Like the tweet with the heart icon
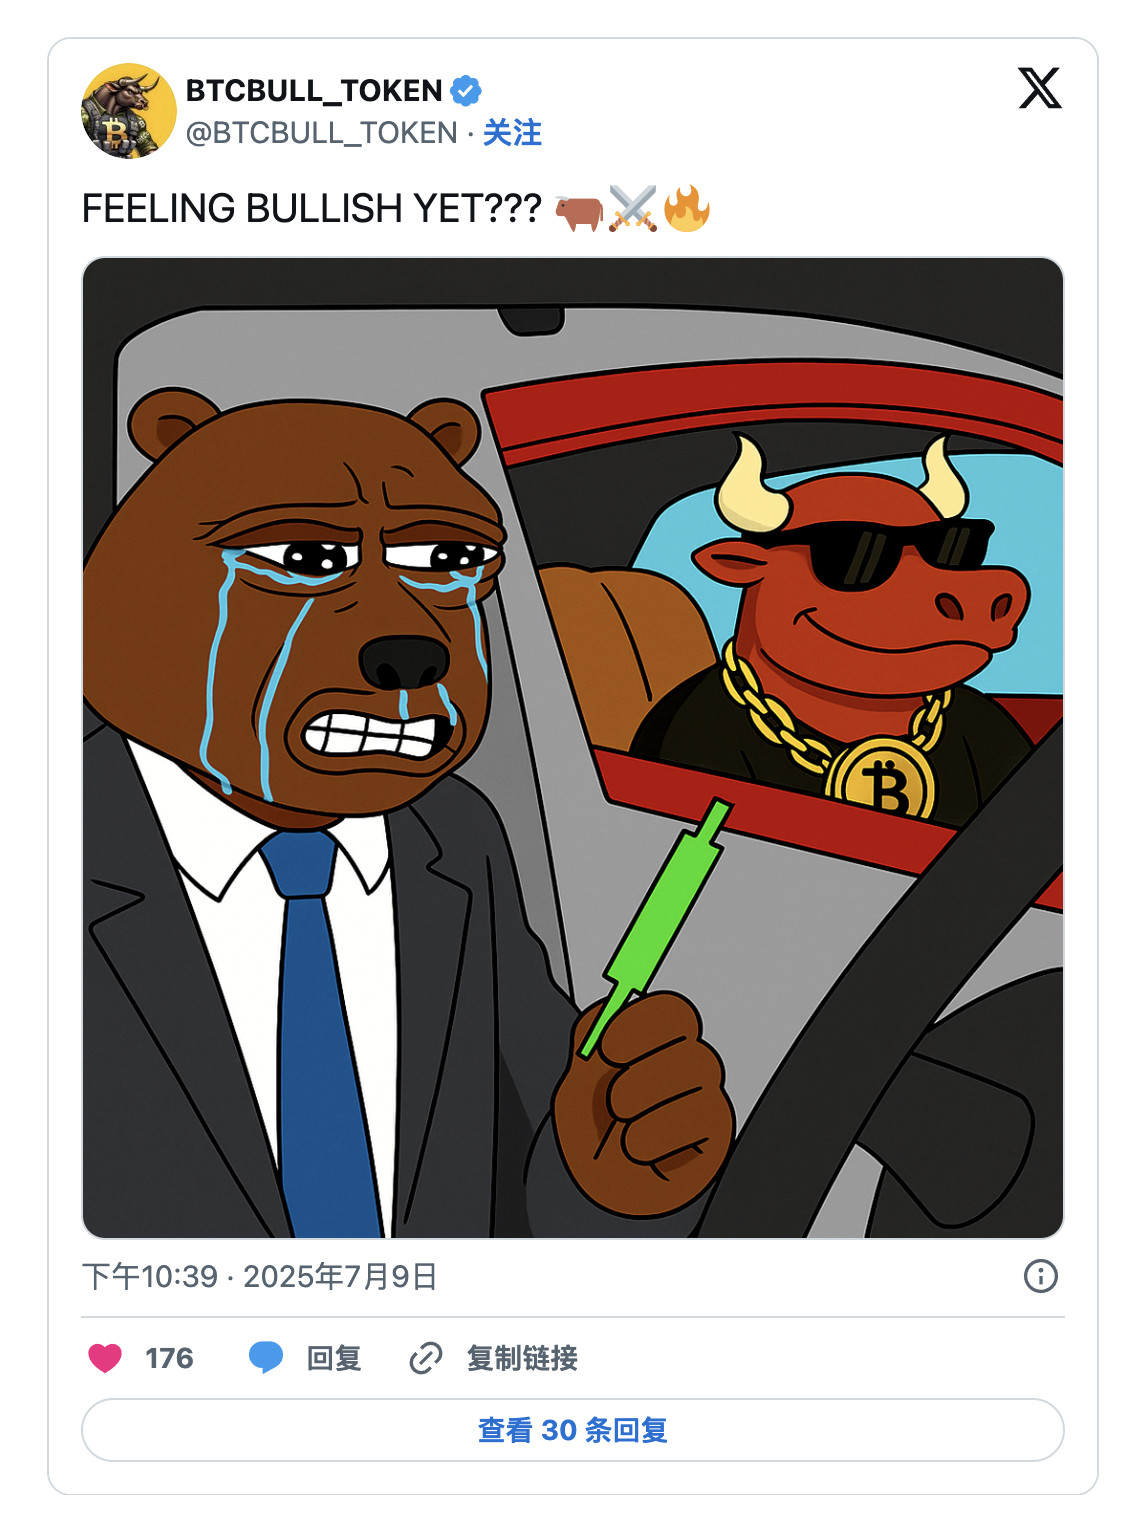Viewport: 1132px width, 1524px height. point(105,1358)
